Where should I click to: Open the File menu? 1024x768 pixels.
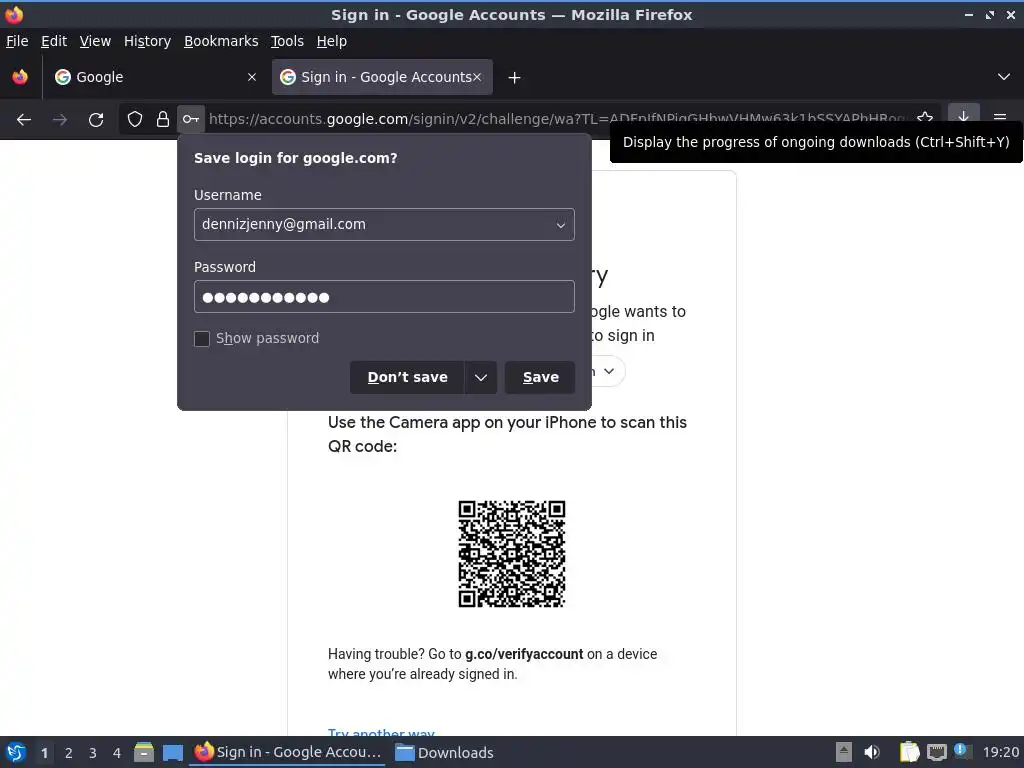click(17, 41)
